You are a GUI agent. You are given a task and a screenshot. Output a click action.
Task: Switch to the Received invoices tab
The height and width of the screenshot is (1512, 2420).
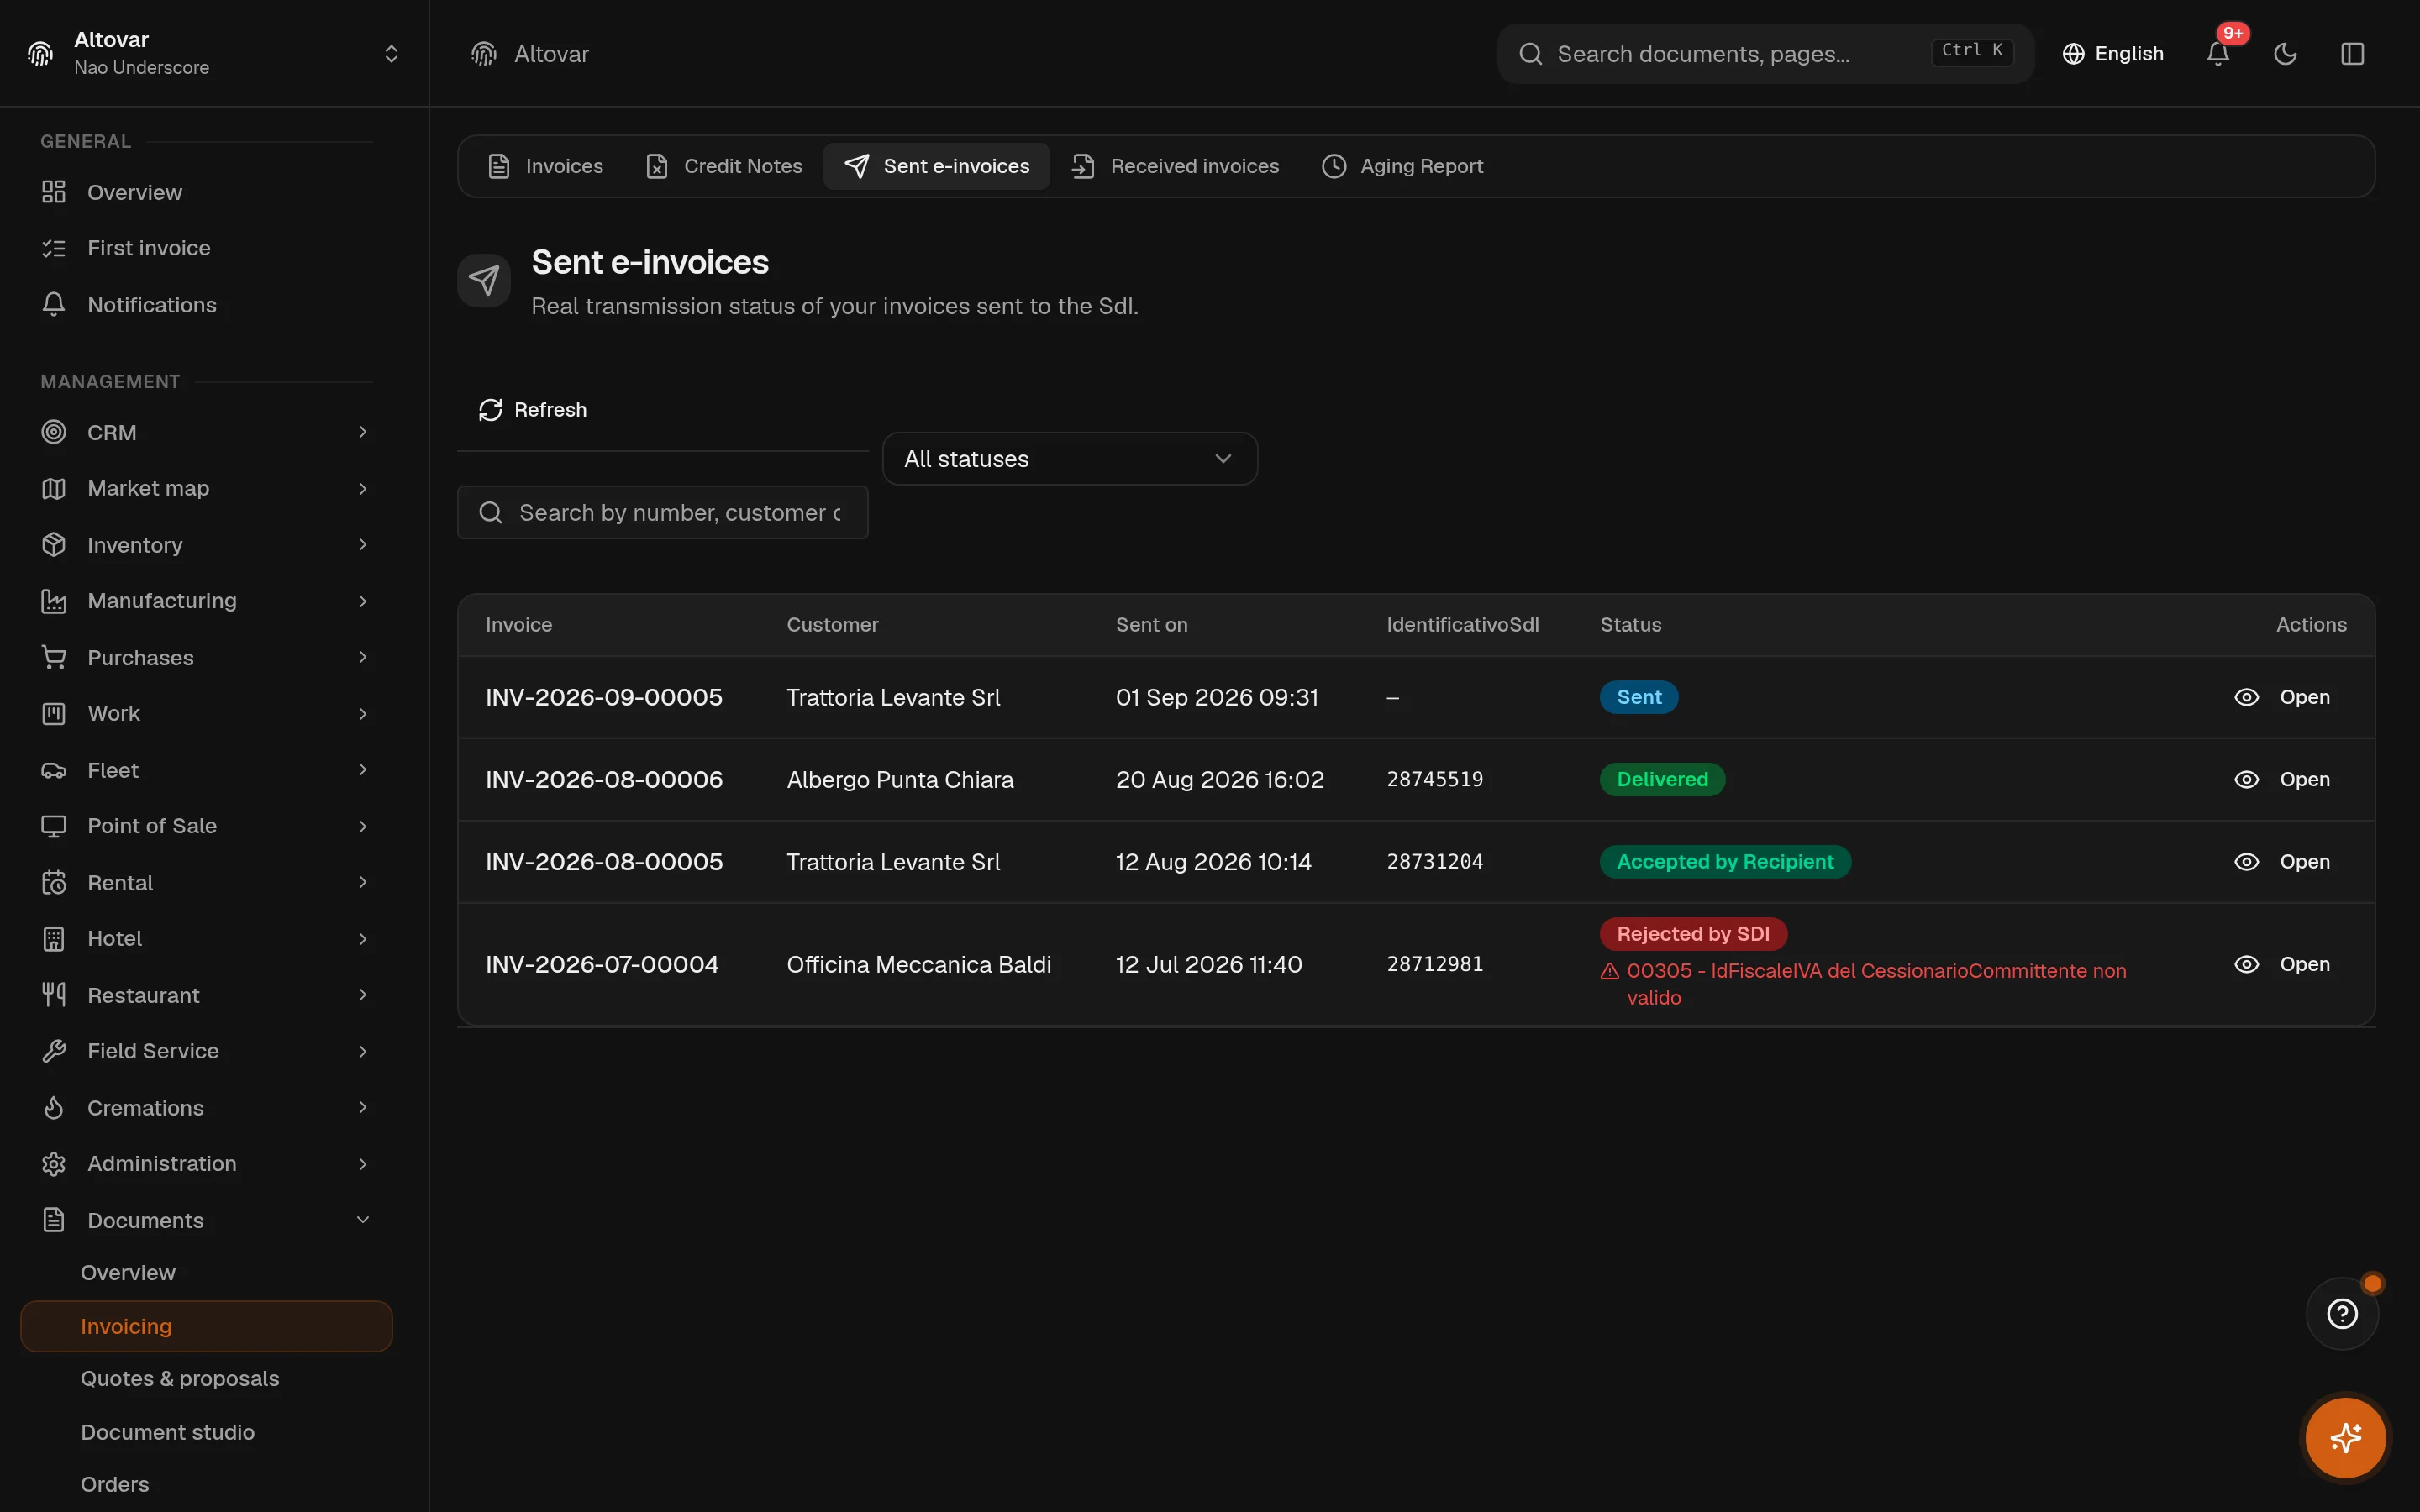pos(1175,166)
